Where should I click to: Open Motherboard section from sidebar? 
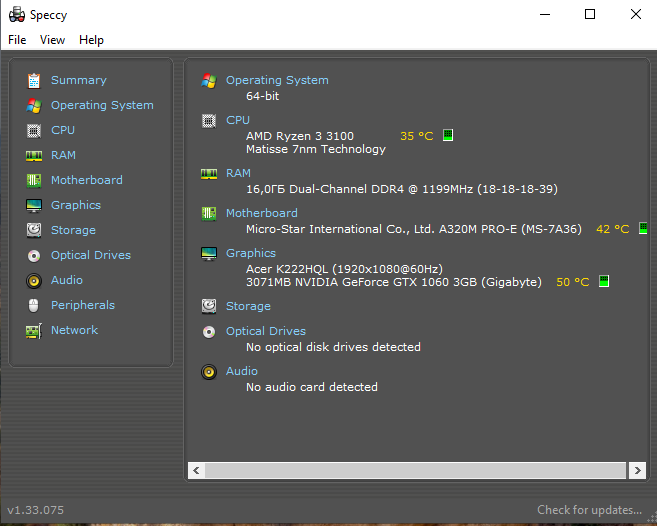coord(87,180)
